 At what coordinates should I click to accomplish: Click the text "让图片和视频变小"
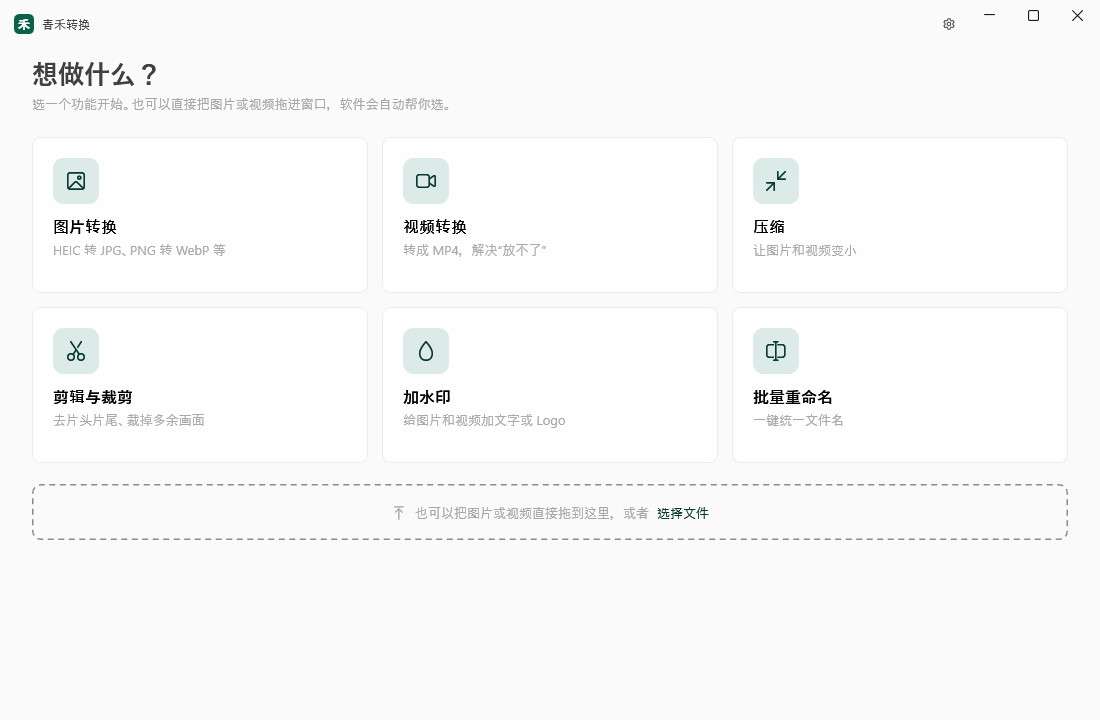(x=805, y=251)
